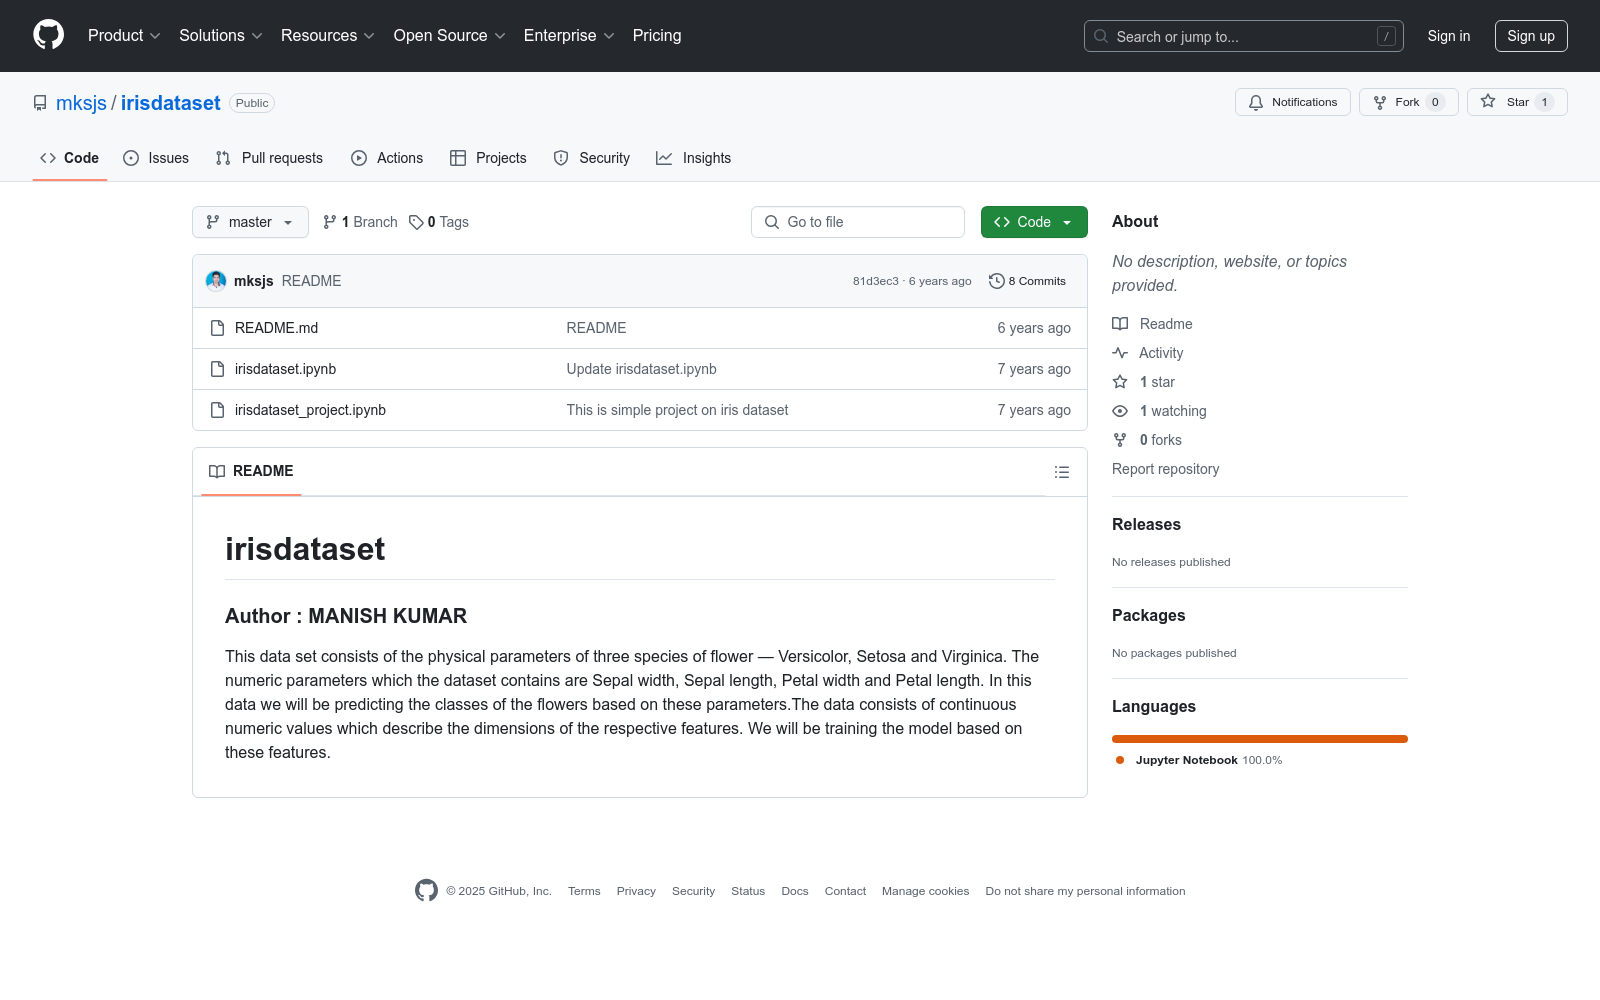Click the star icon beside 1 star

(1120, 382)
